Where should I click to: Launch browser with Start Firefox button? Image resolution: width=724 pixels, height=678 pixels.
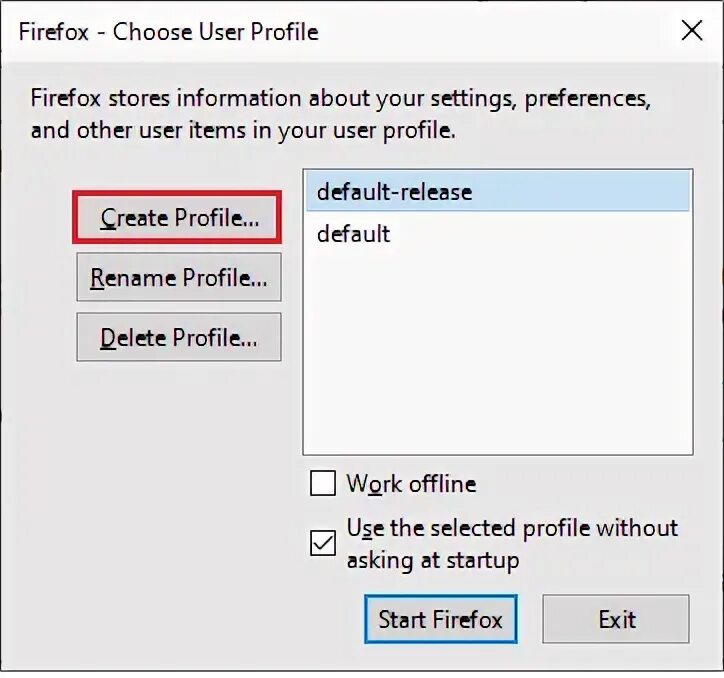coord(440,619)
